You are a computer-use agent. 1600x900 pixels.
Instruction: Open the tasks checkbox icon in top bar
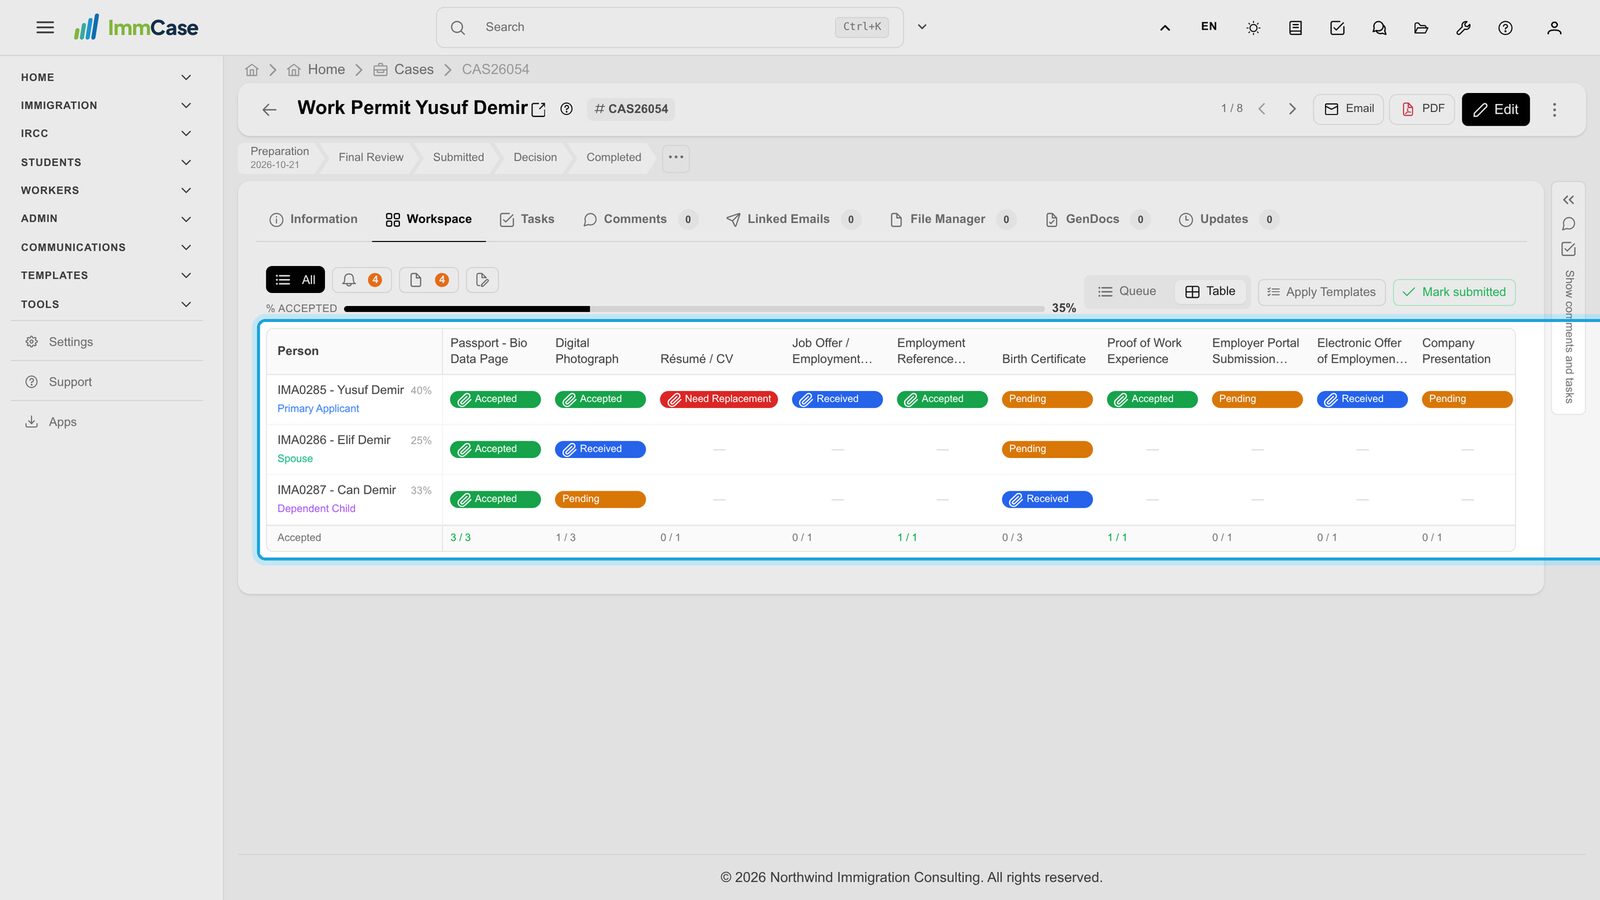(x=1337, y=28)
